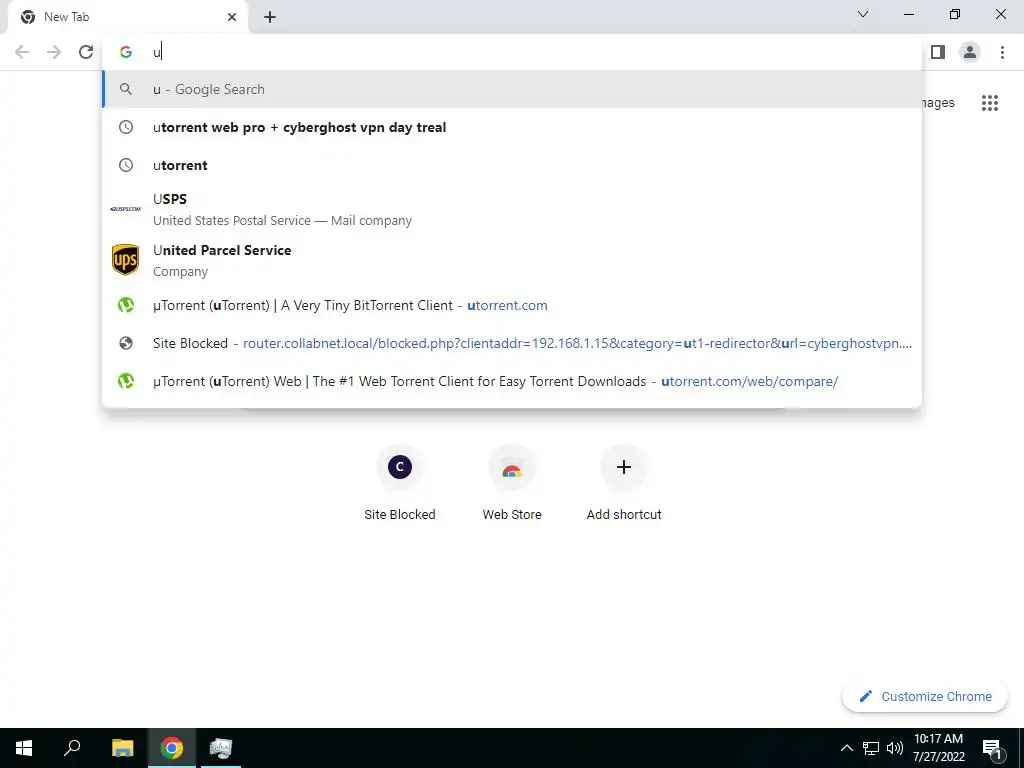
Task: Click the magnifier icon next to 'u - Google Search'
Action: pos(126,89)
